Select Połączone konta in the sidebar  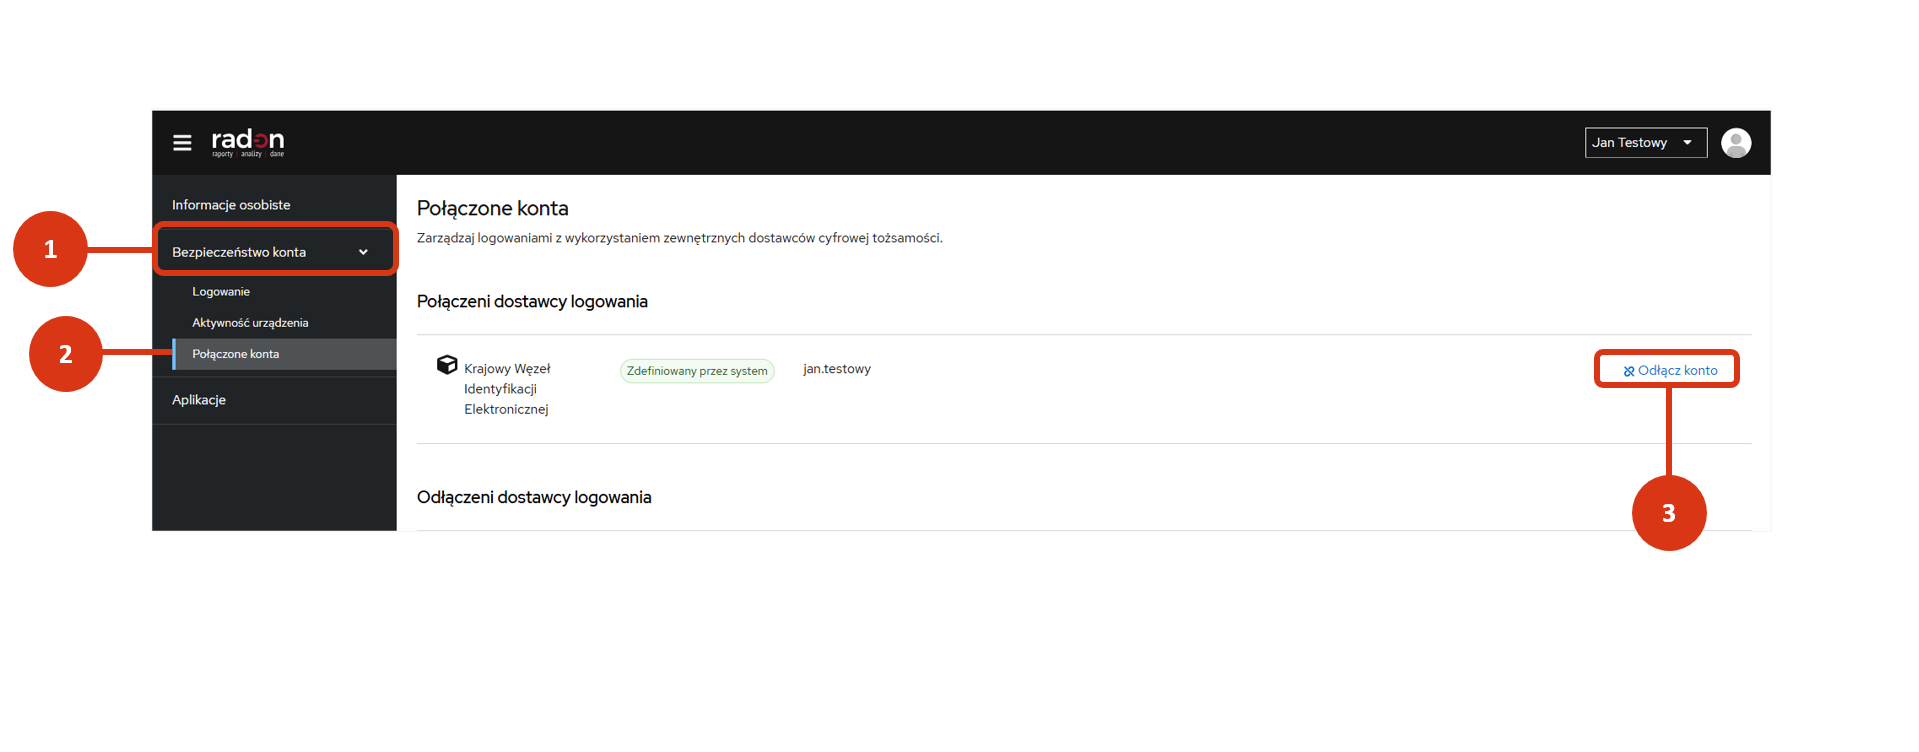[x=236, y=354]
